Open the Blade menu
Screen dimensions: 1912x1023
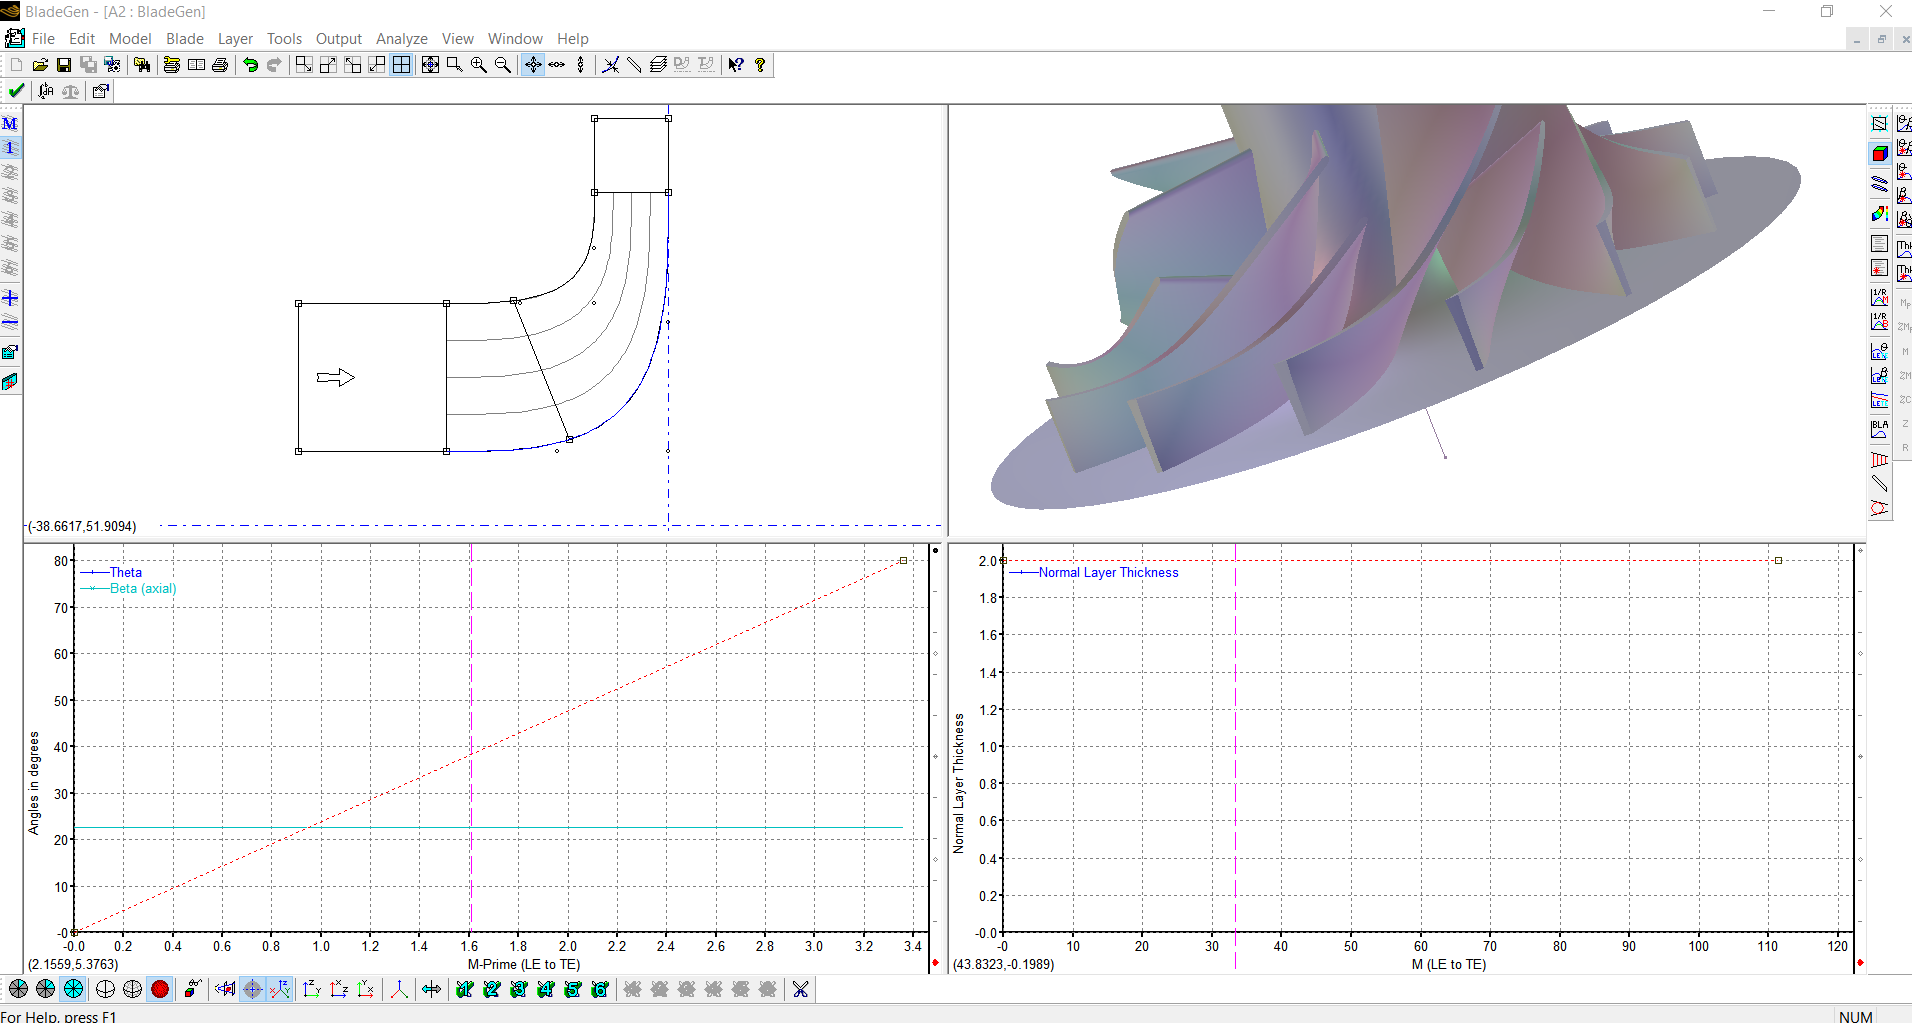point(184,39)
